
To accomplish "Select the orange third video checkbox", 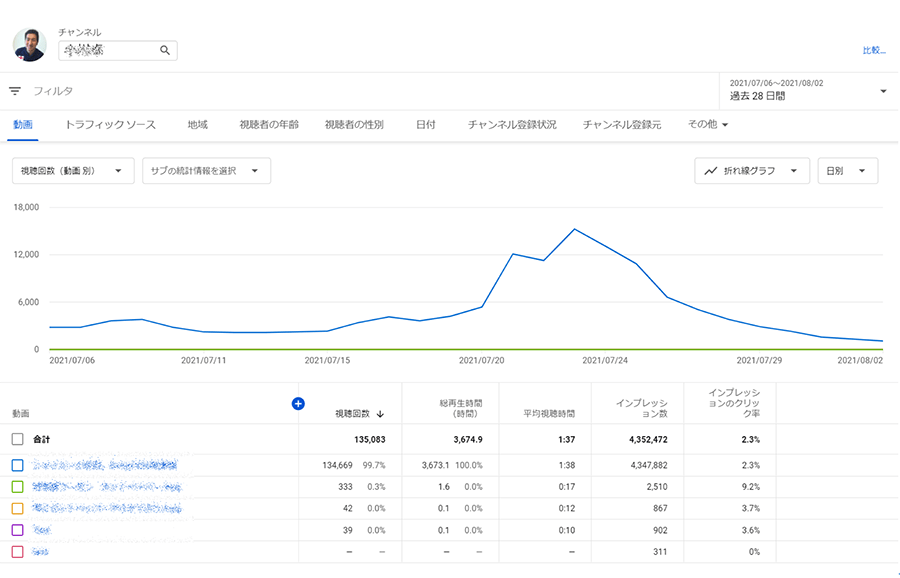I will 17,508.
